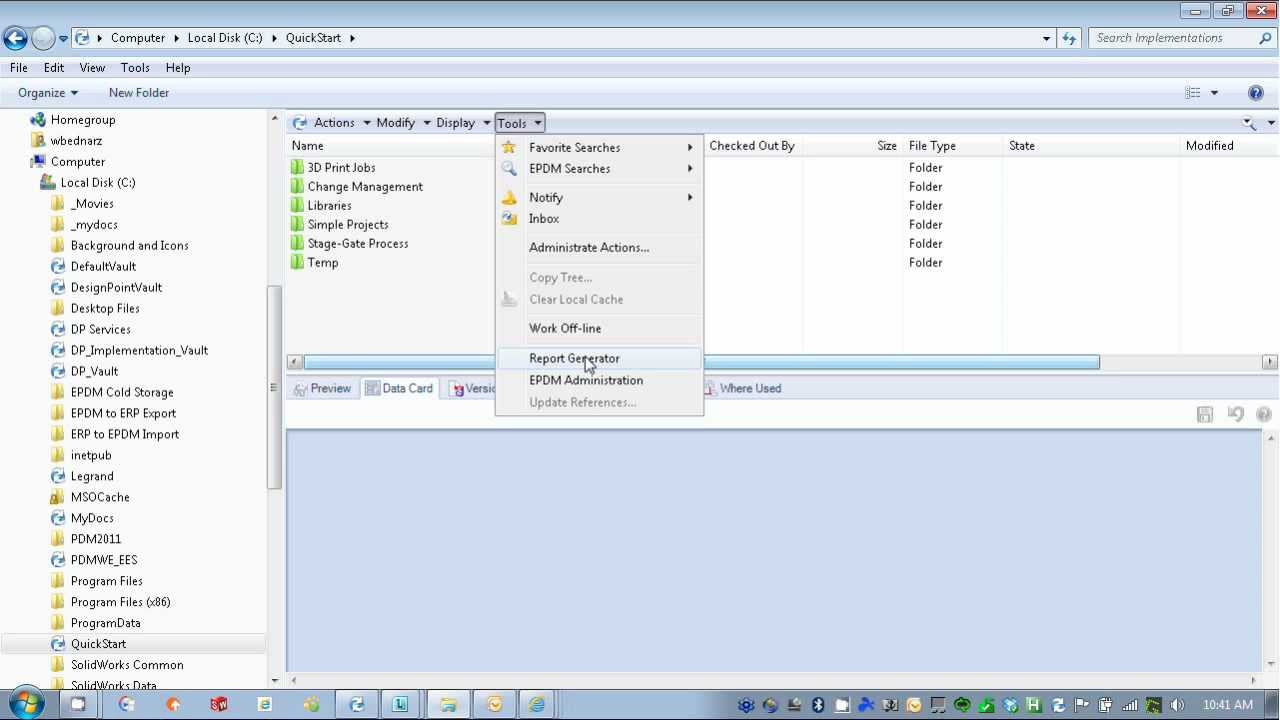Click the EPDM Searches magnifier icon
Image resolution: width=1280 pixels, height=720 pixels.
coord(509,168)
